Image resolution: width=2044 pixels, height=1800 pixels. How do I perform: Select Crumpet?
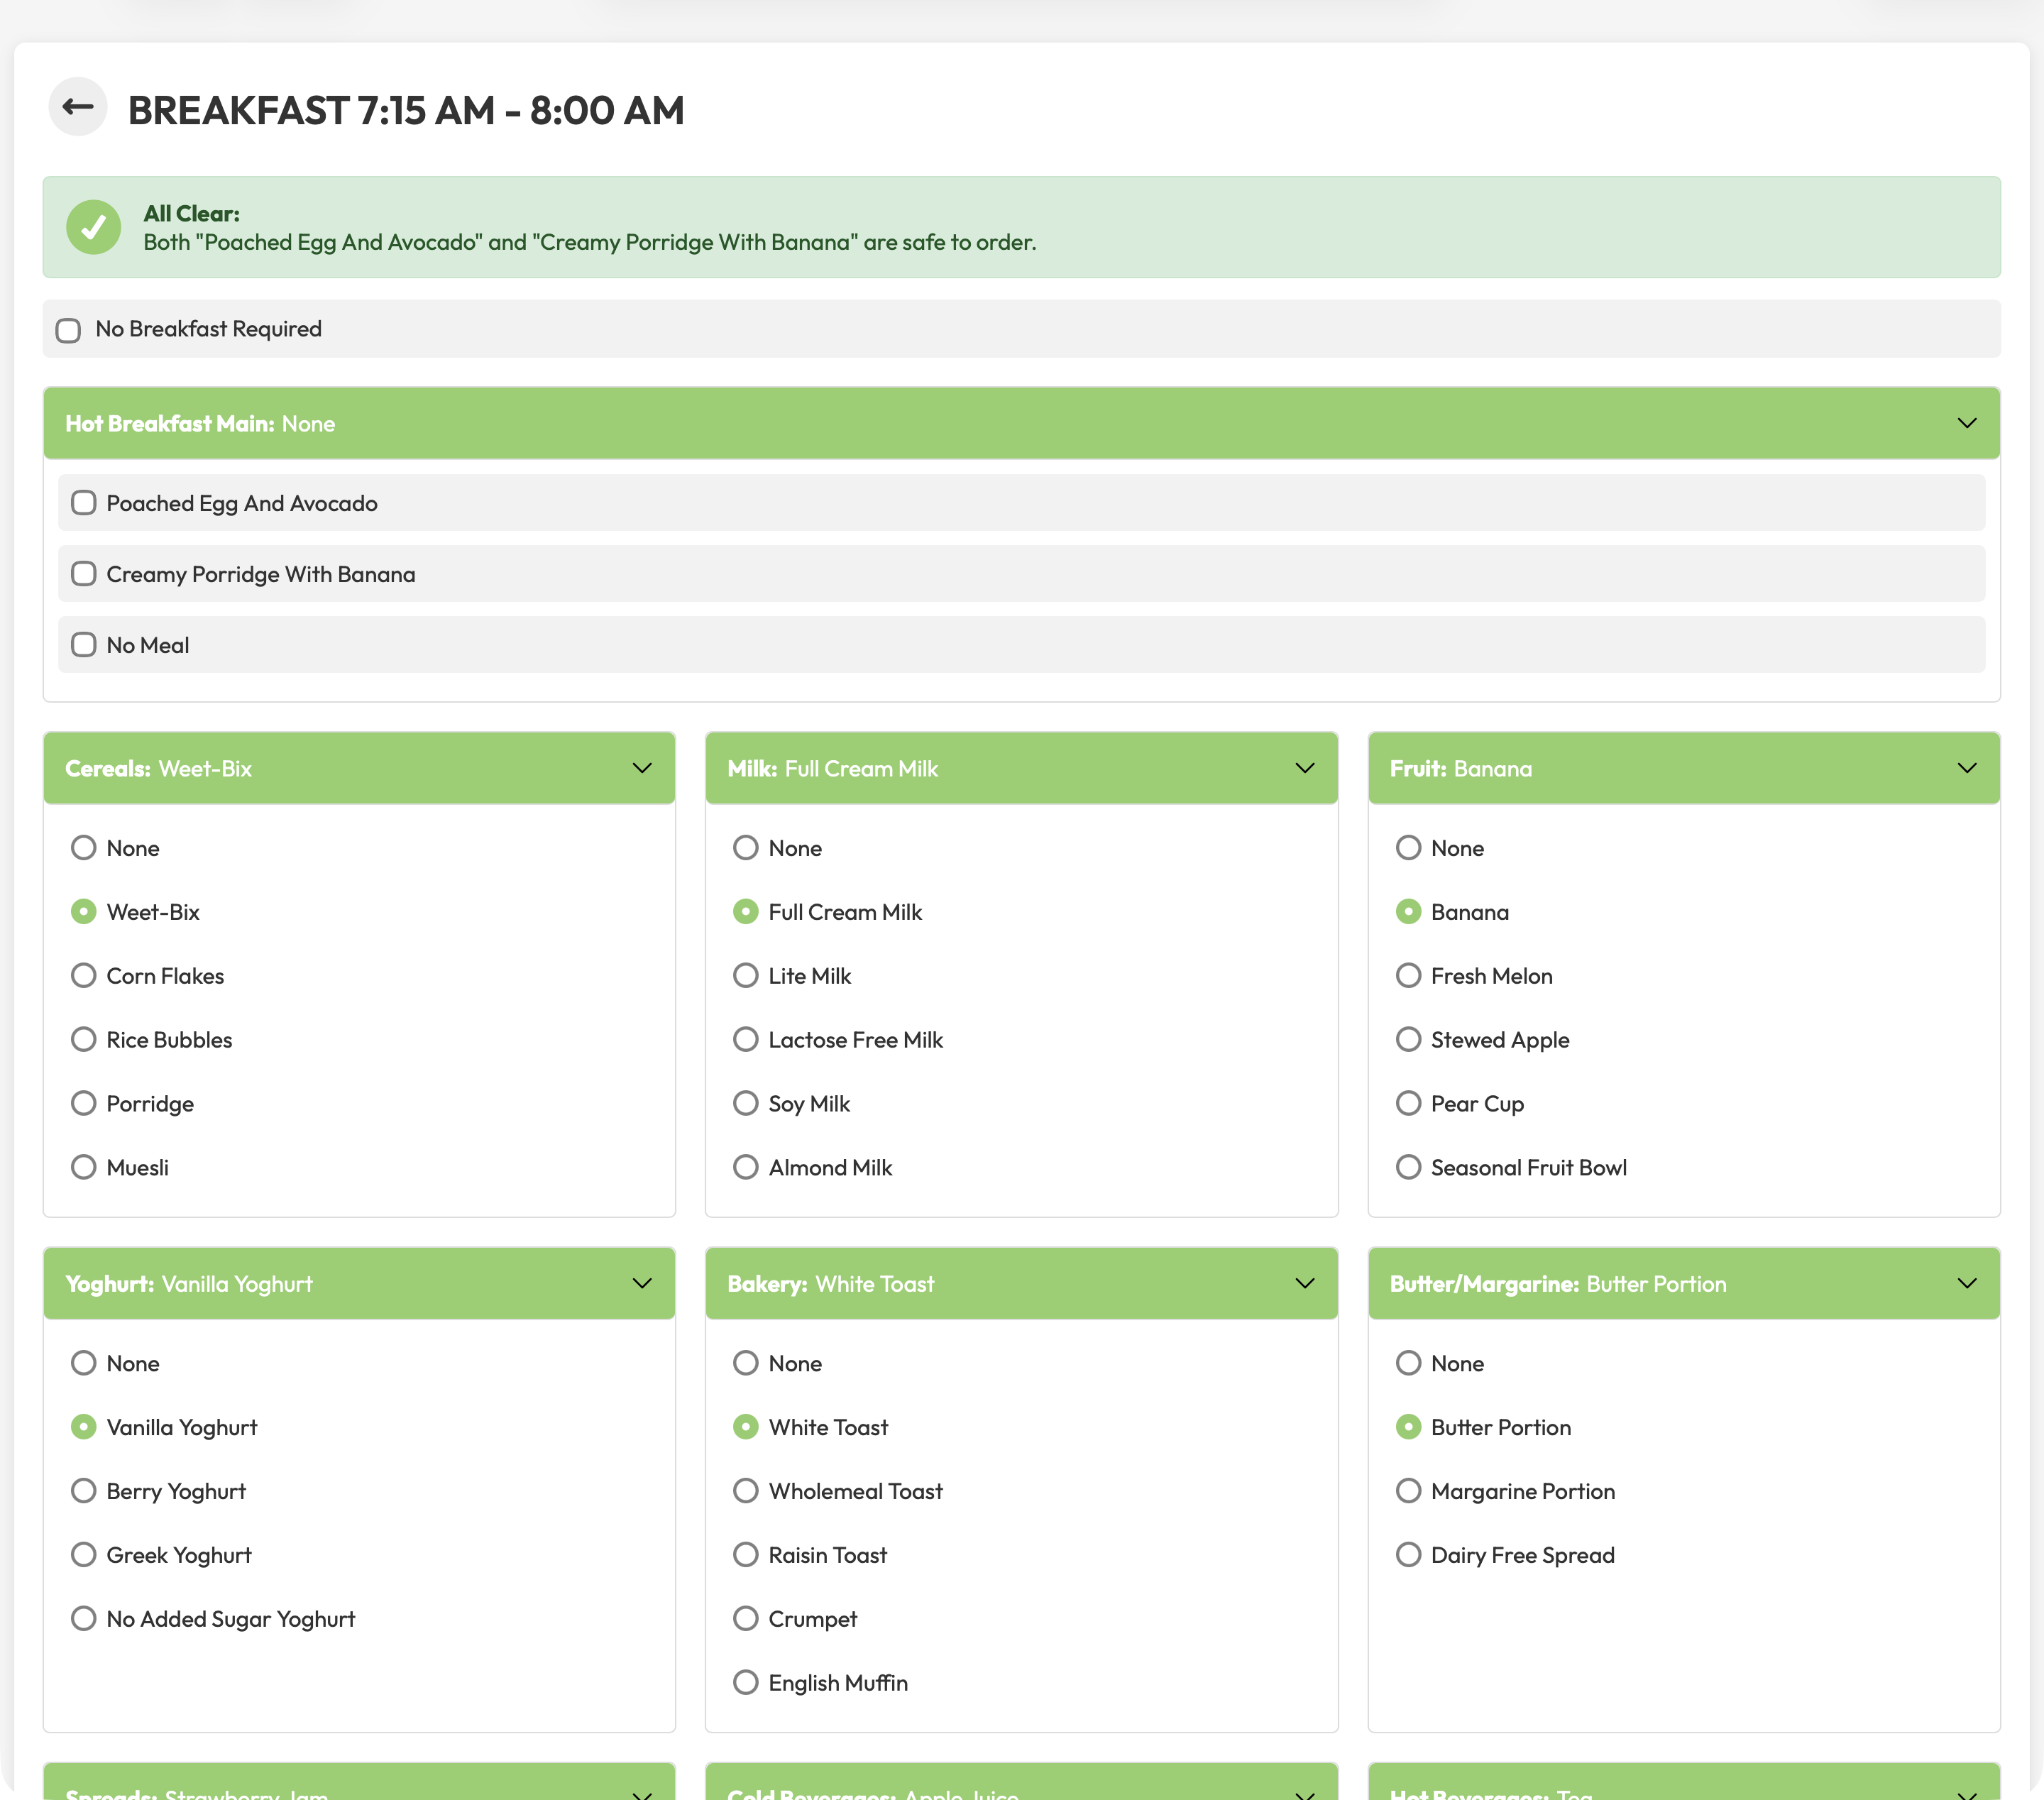pos(746,1619)
